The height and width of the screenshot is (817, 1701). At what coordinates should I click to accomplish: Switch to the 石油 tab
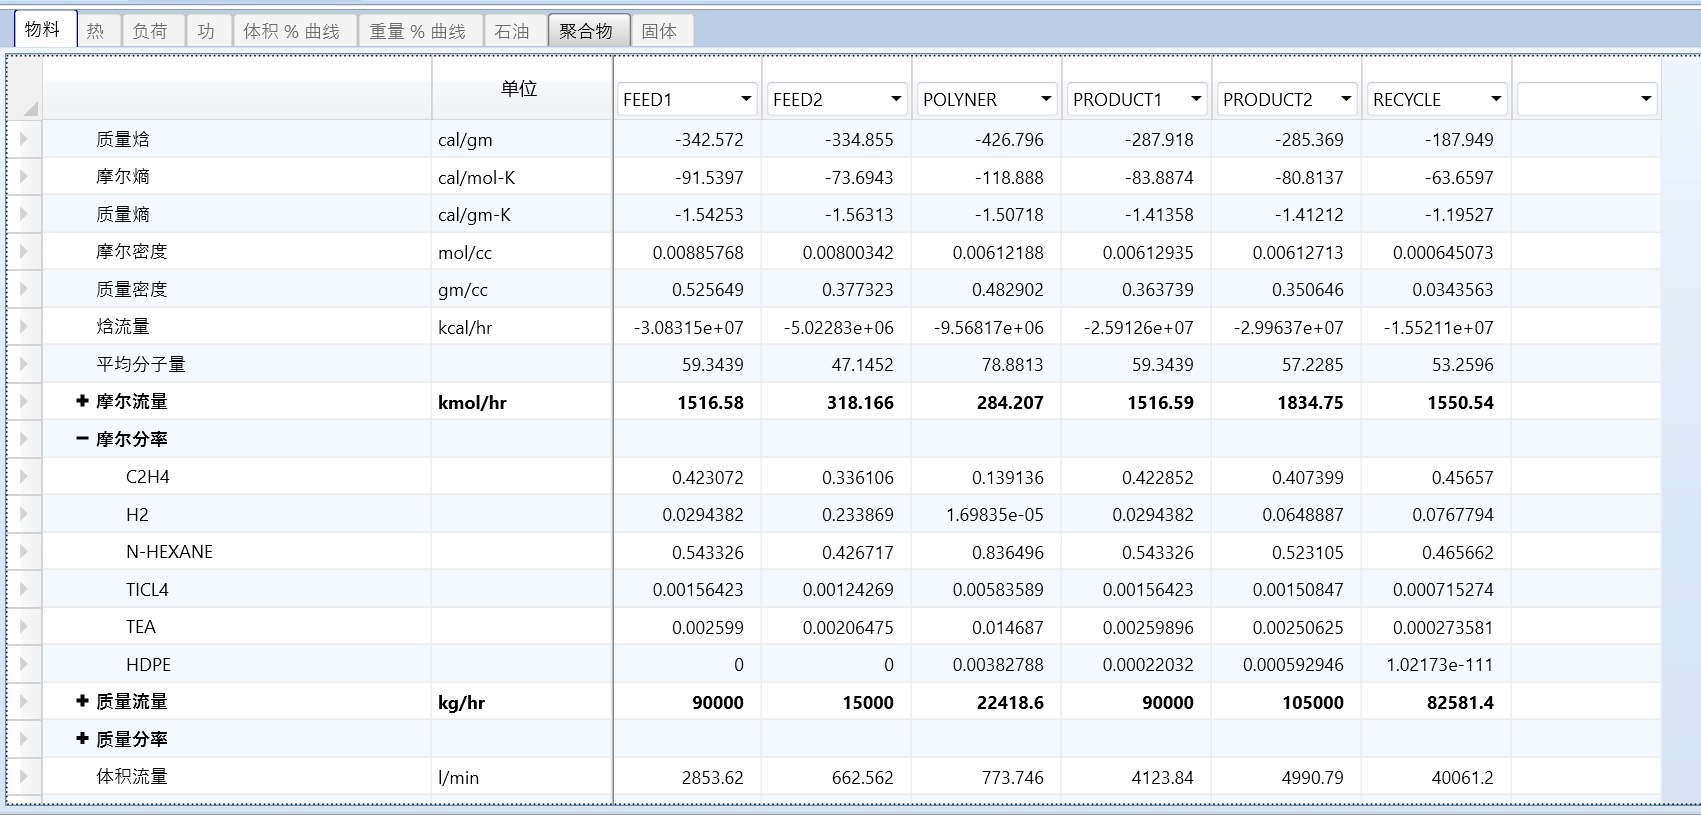click(x=513, y=31)
